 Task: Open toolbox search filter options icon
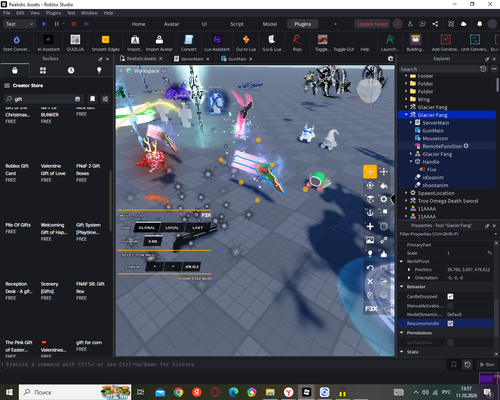(105, 99)
